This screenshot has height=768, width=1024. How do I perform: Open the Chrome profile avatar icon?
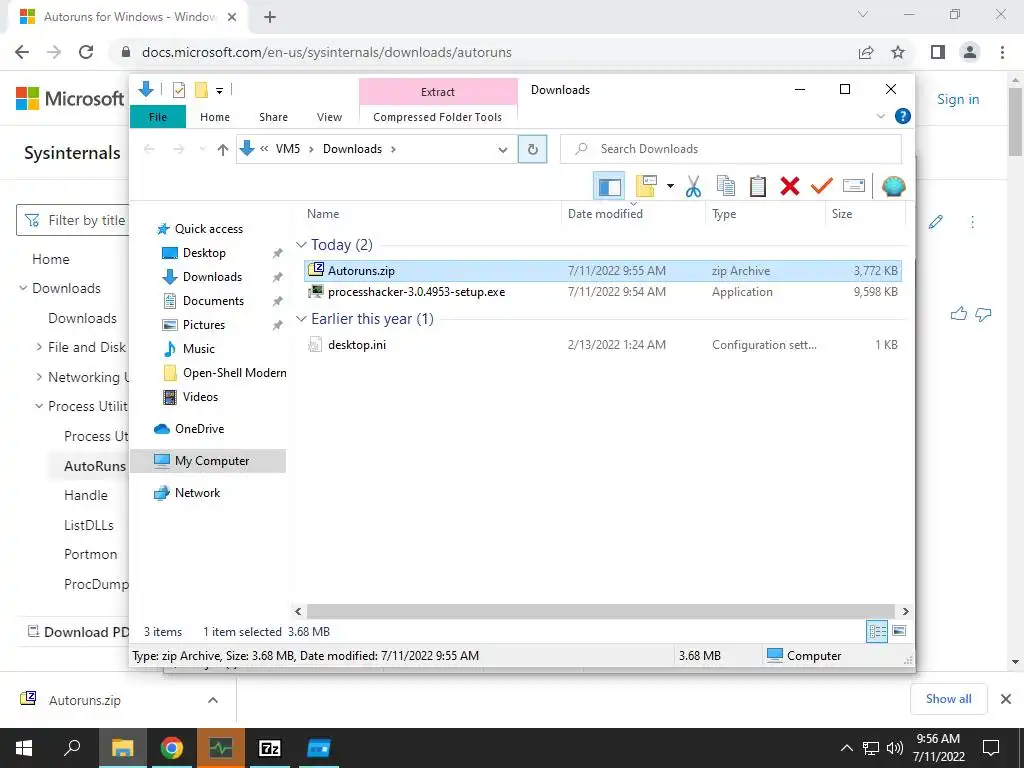(970, 52)
